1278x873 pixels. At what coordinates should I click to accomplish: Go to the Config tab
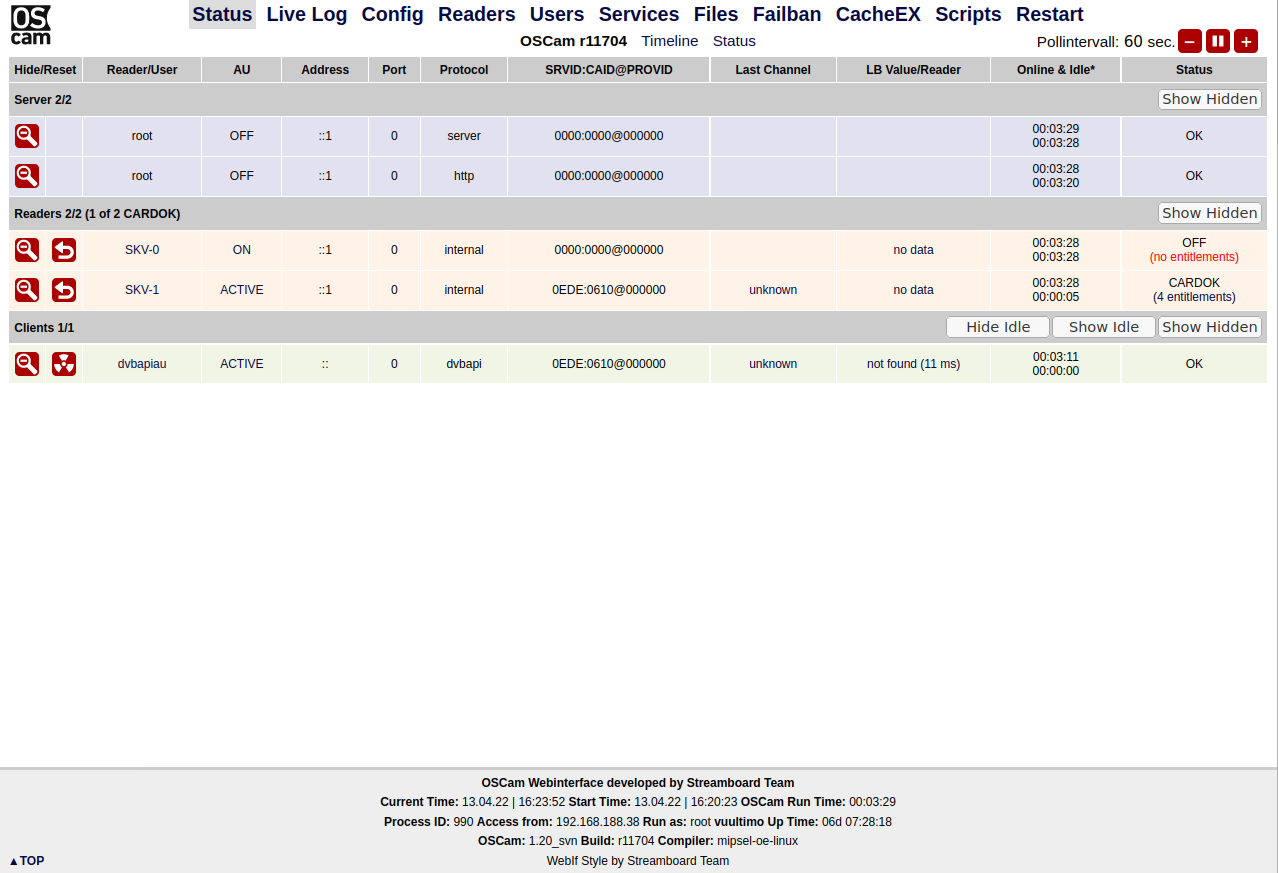(x=393, y=14)
